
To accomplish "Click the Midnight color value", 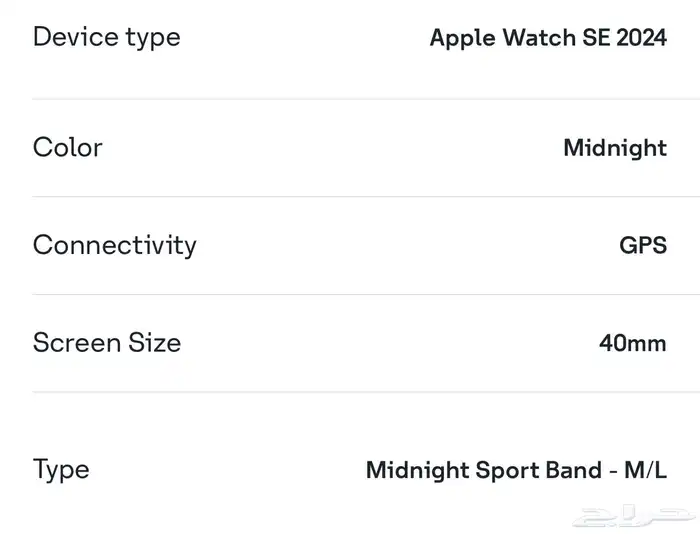I will point(615,149).
